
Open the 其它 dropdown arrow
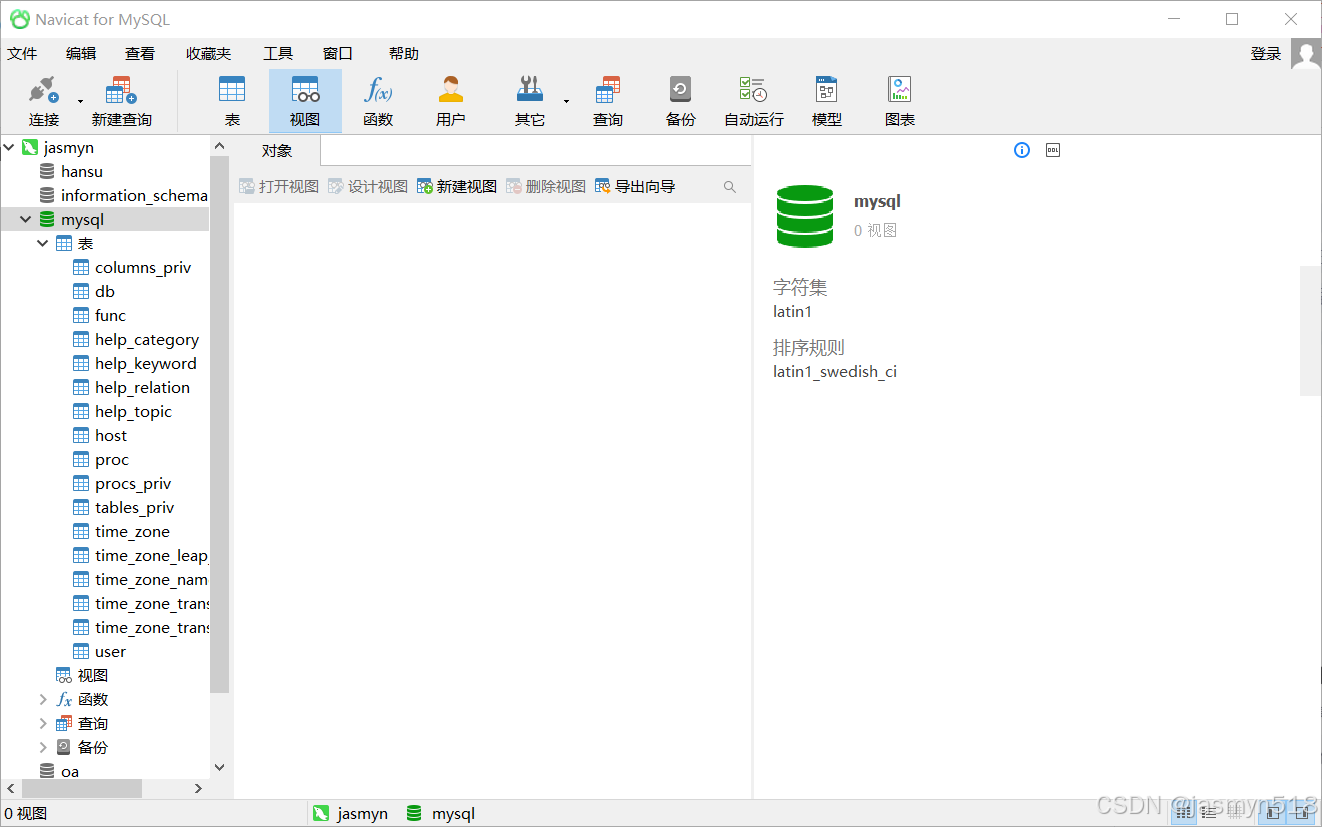[566, 101]
